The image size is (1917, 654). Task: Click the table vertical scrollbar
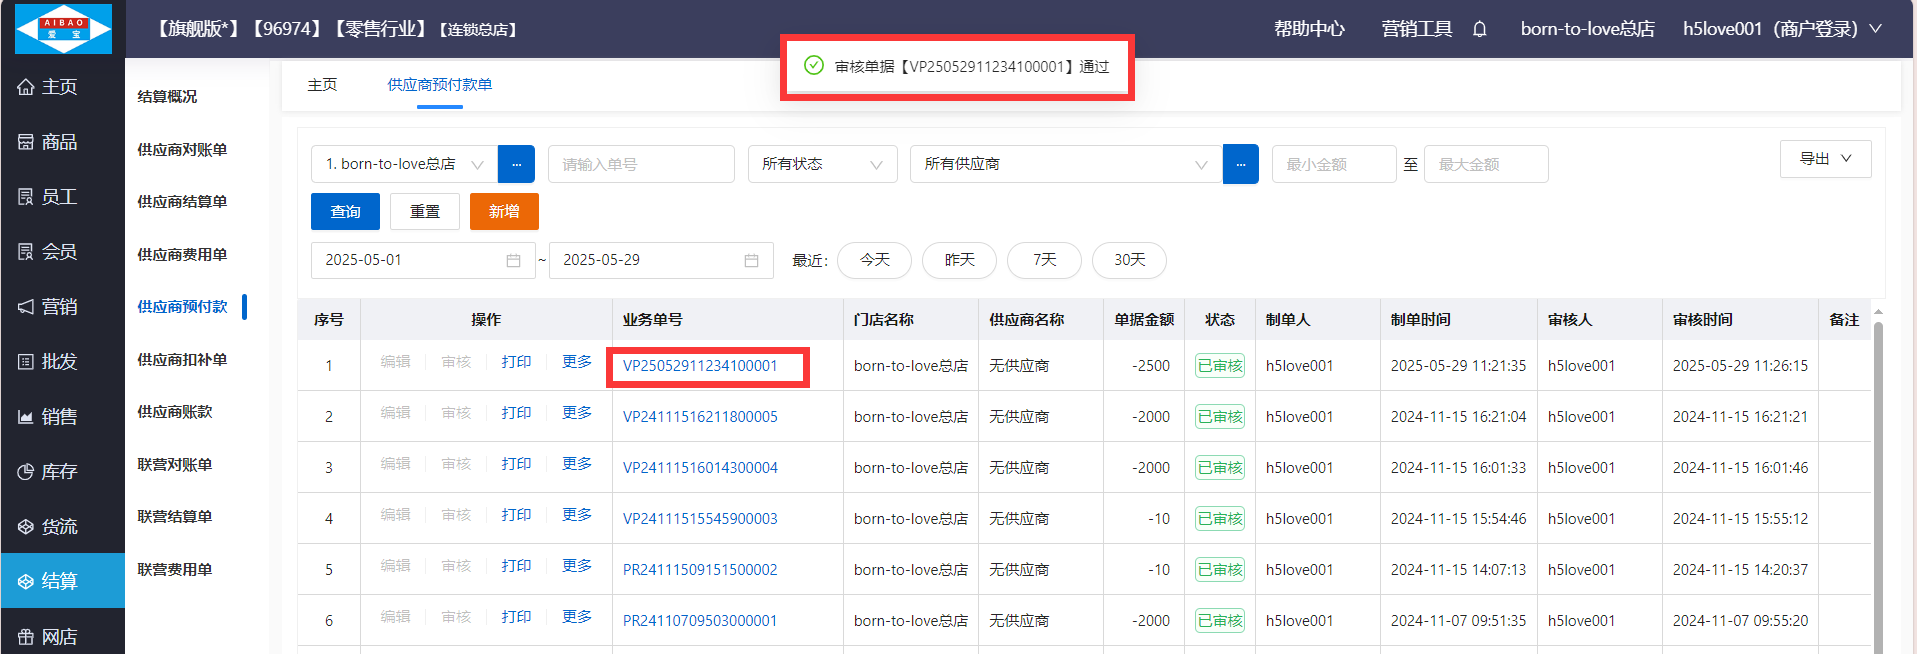pyautogui.click(x=1877, y=480)
